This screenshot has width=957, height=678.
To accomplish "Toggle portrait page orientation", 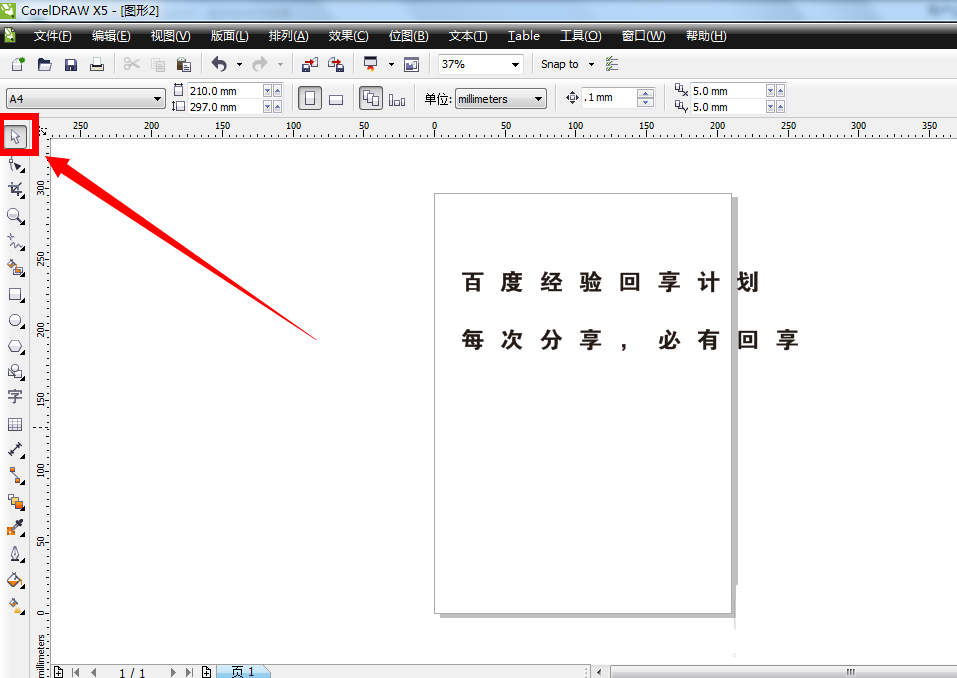I will pos(310,98).
